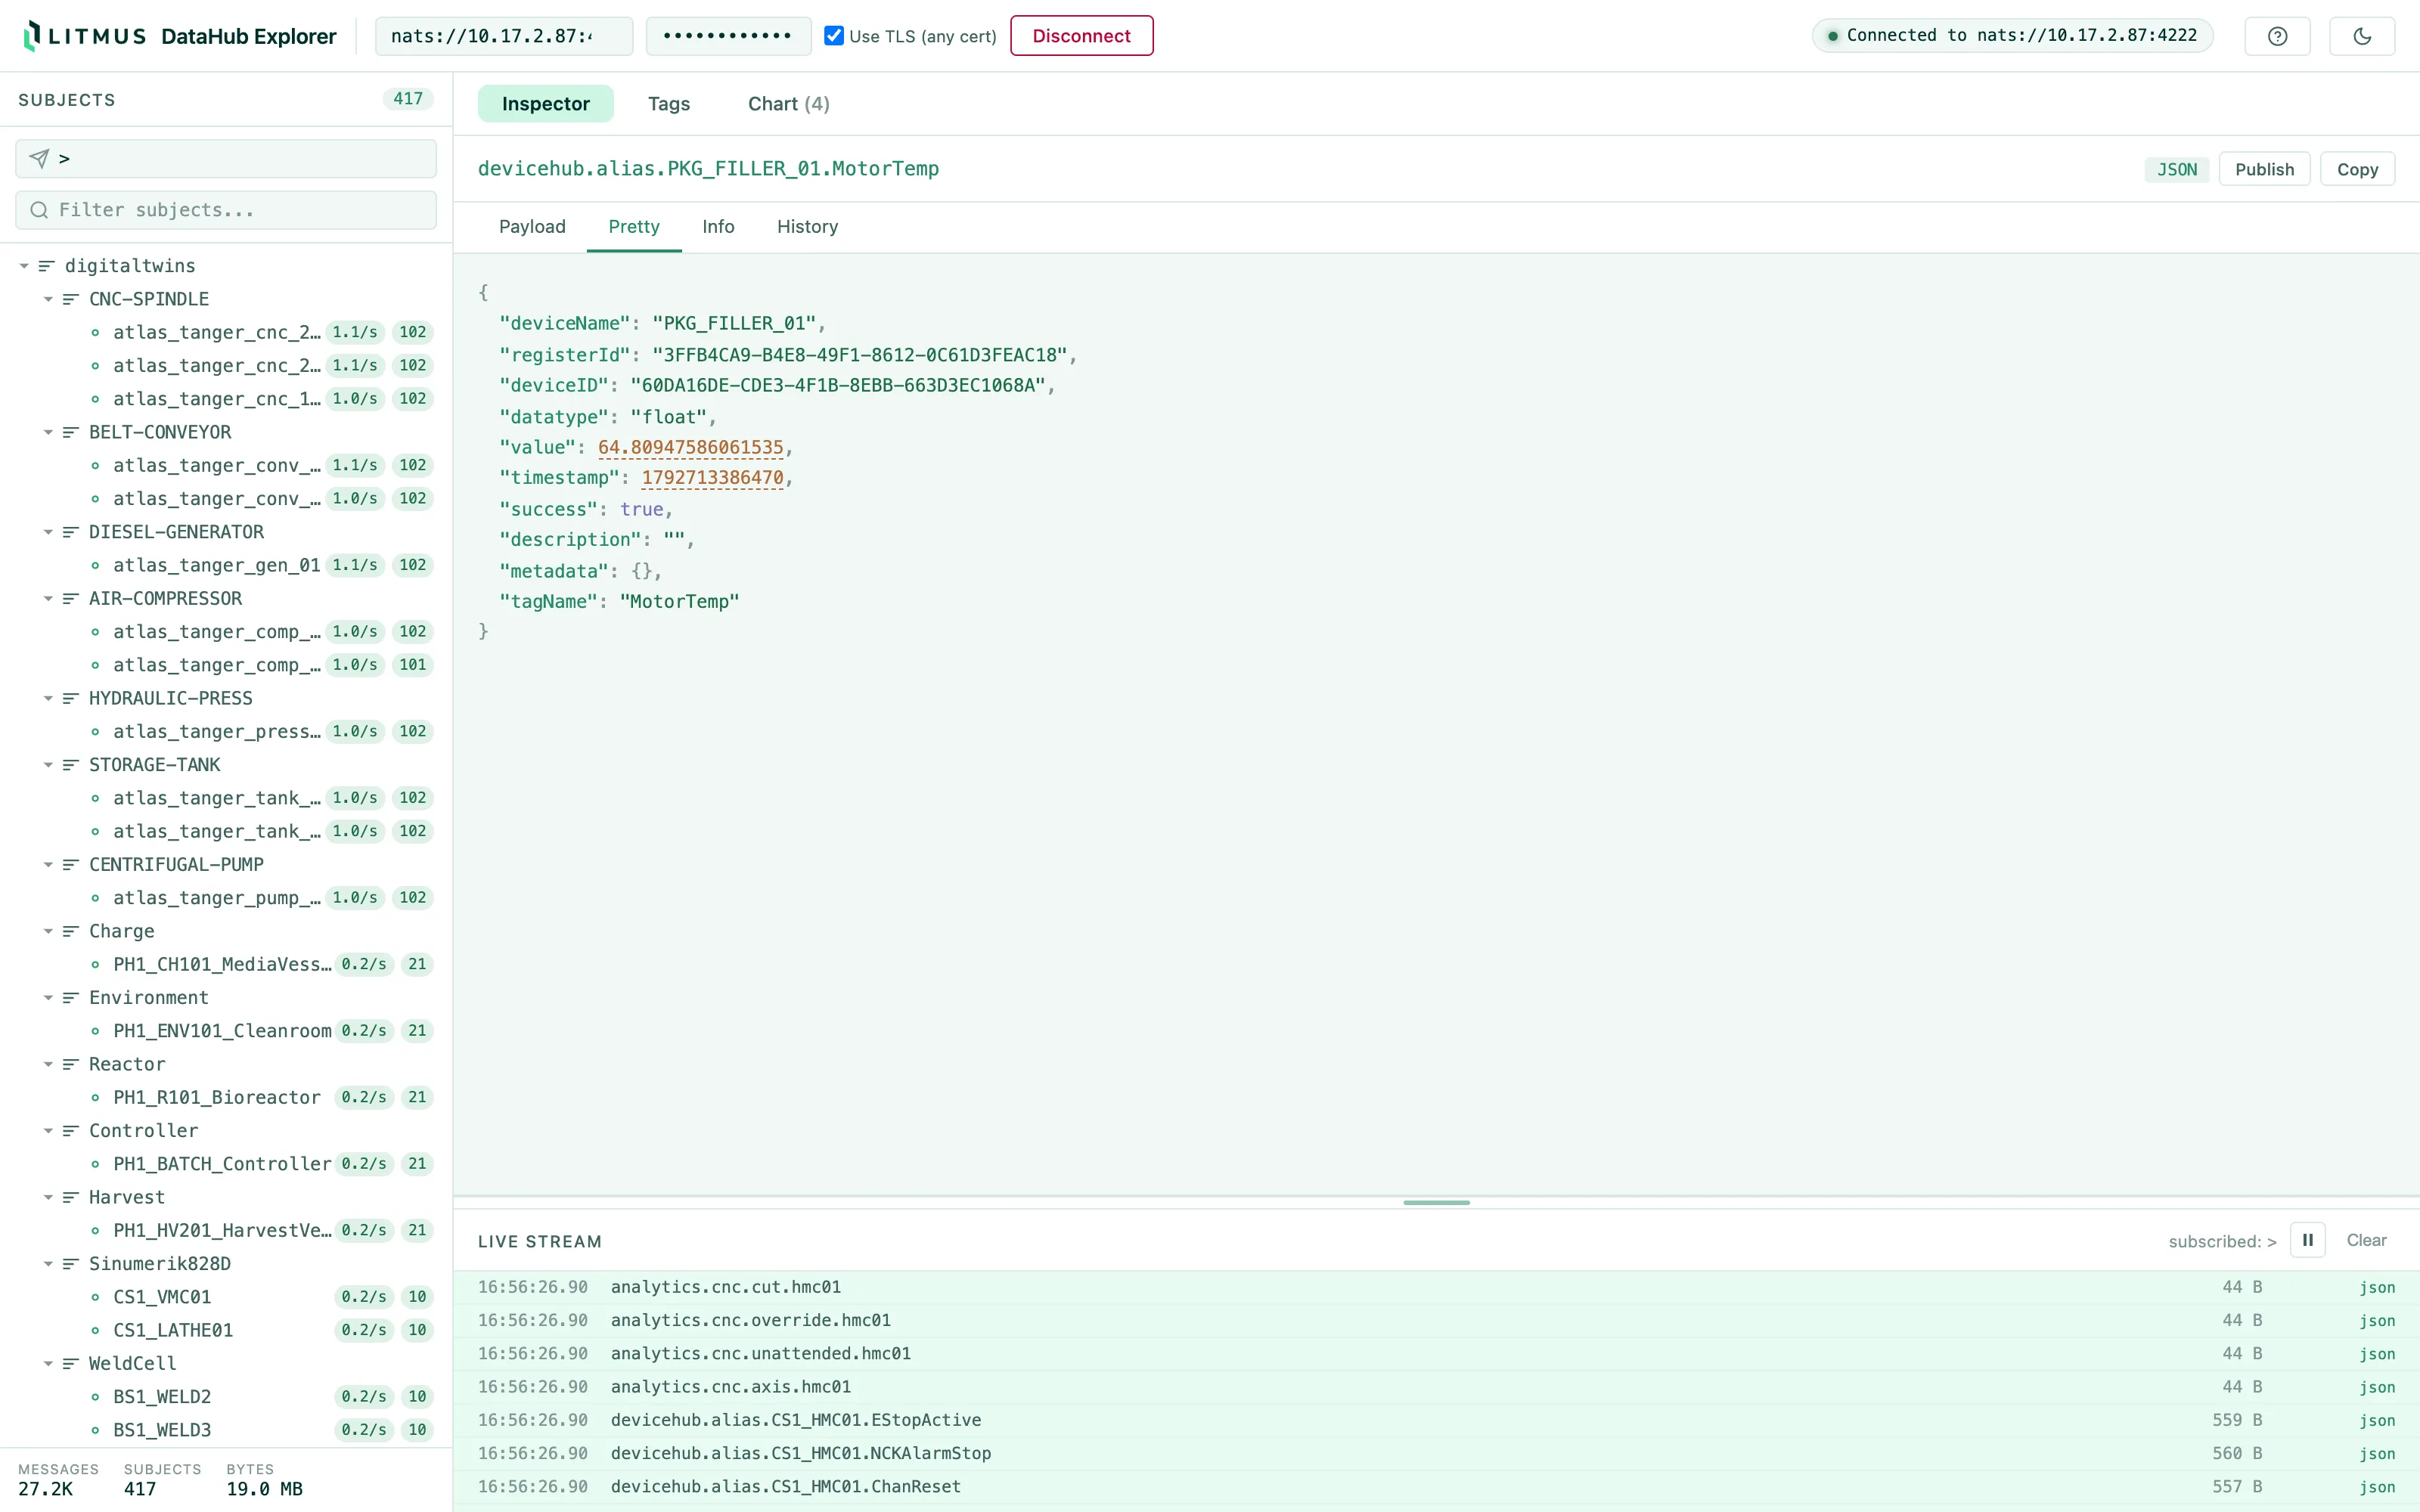
Task: Select stream row devicehub.alias.CS1_HMC01.EStopActive
Action: point(1436,1420)
